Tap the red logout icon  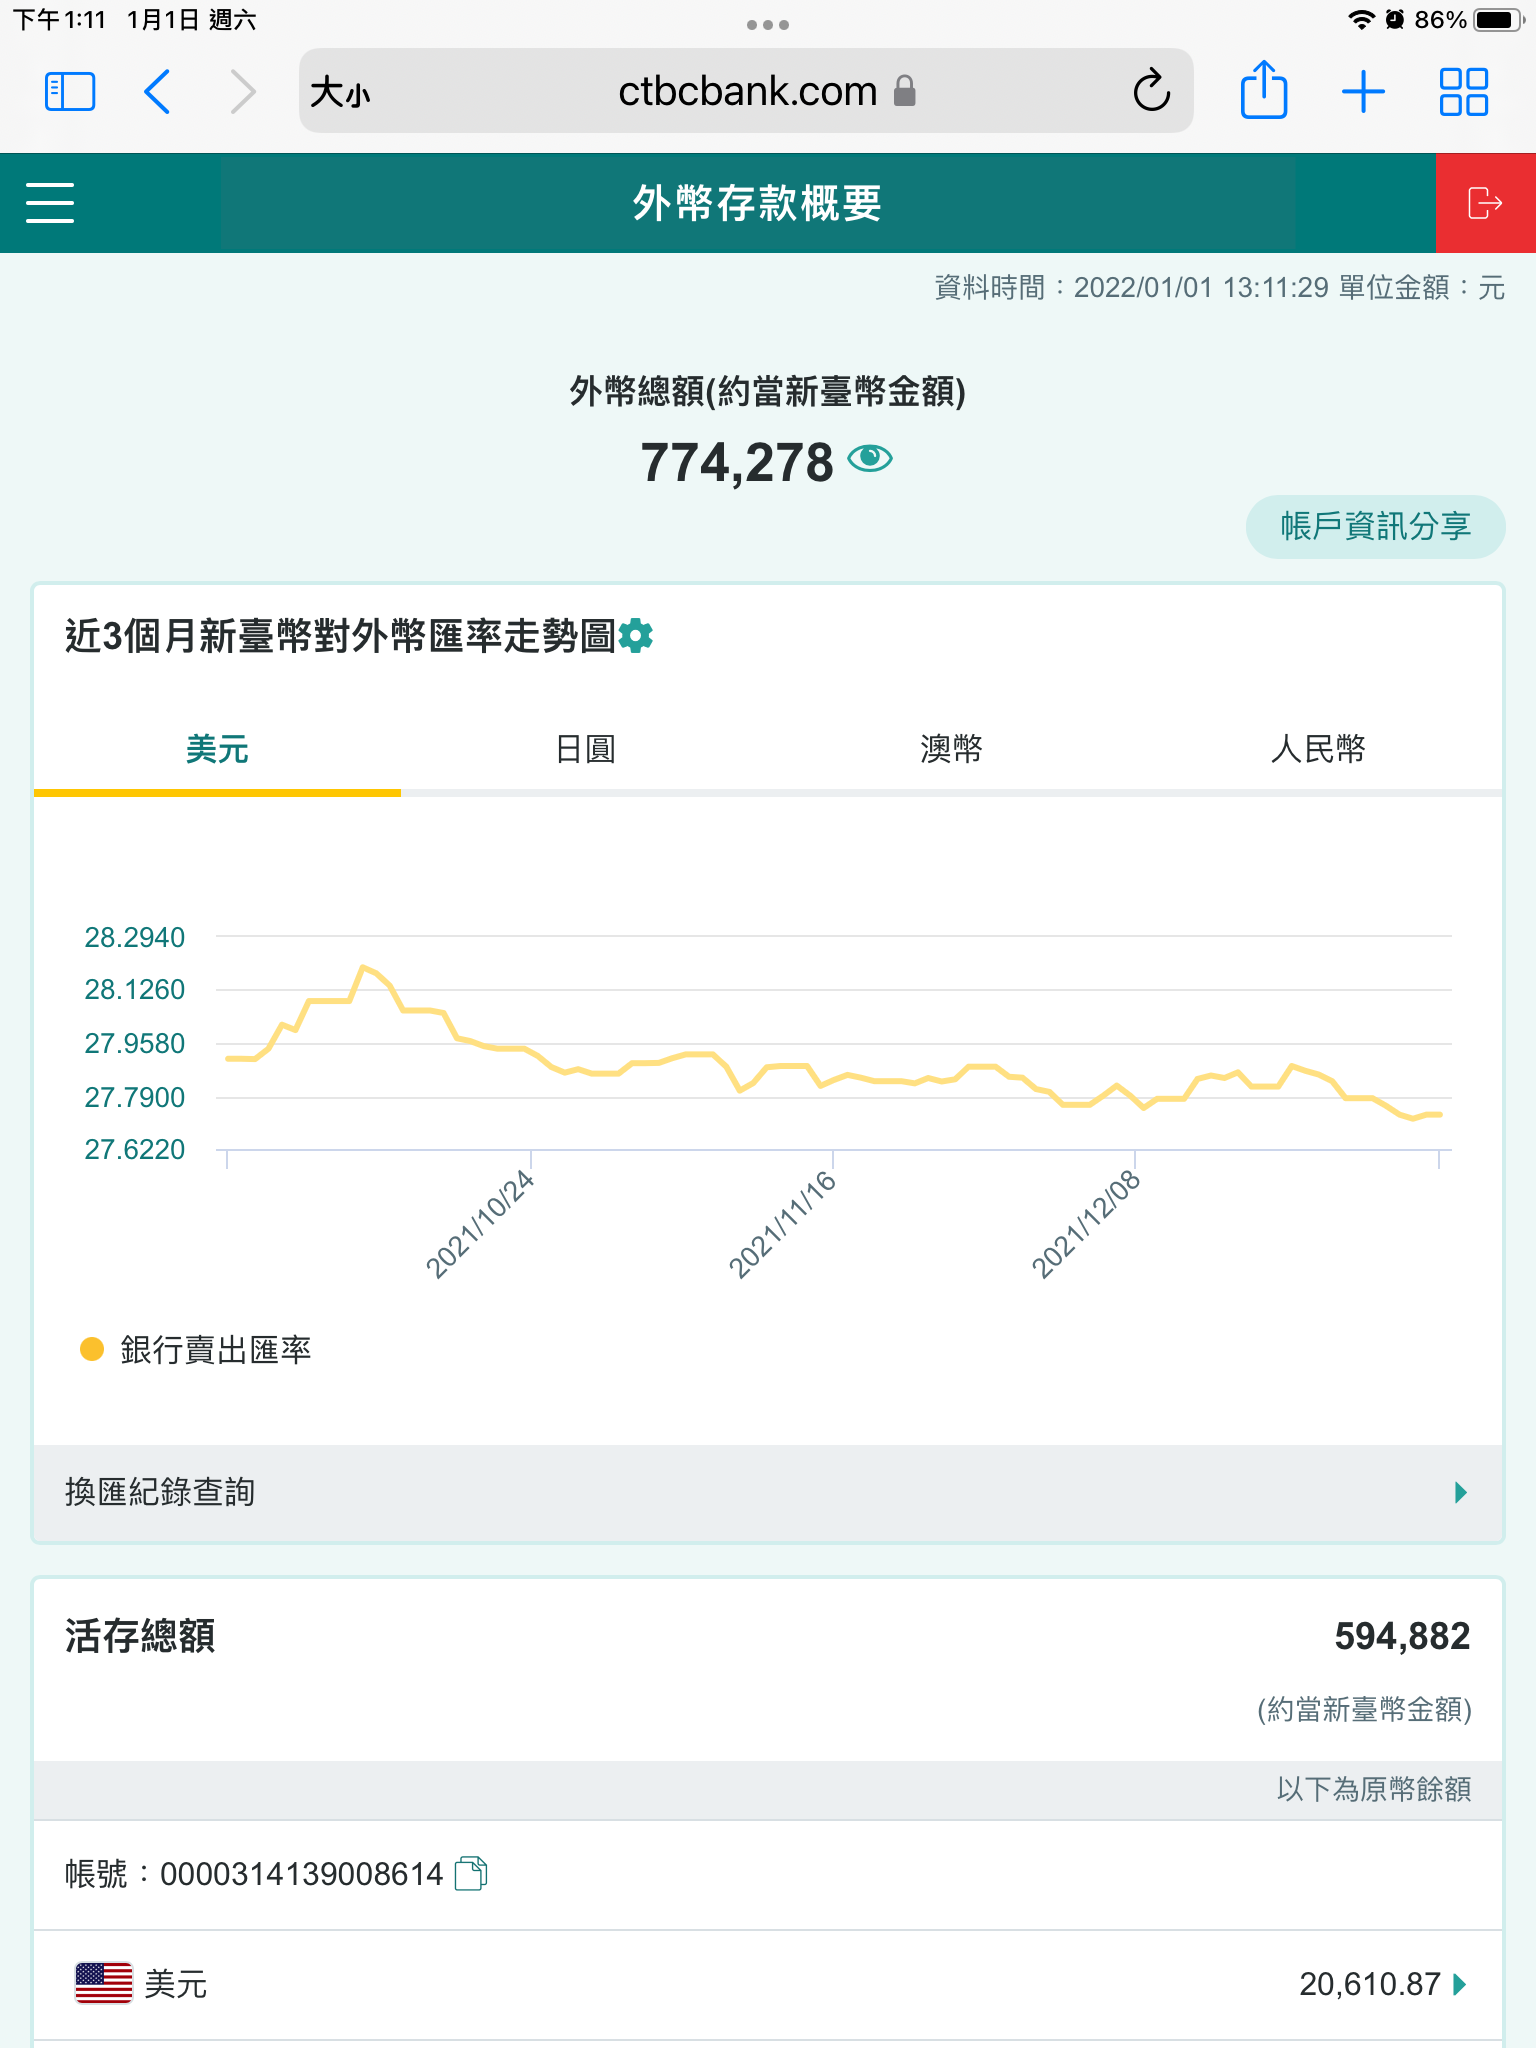1484,203
